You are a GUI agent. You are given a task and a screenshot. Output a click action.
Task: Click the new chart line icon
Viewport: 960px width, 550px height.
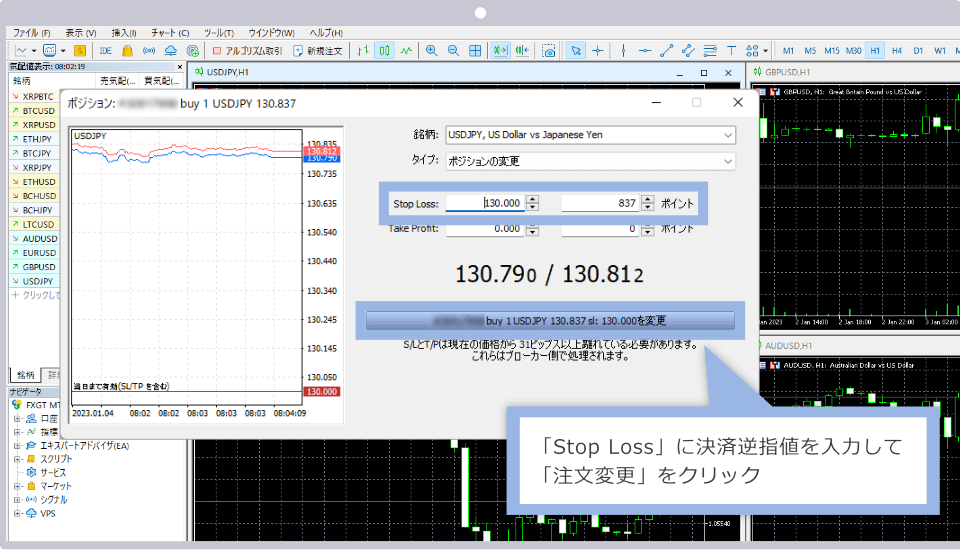[x=21, y=51]
